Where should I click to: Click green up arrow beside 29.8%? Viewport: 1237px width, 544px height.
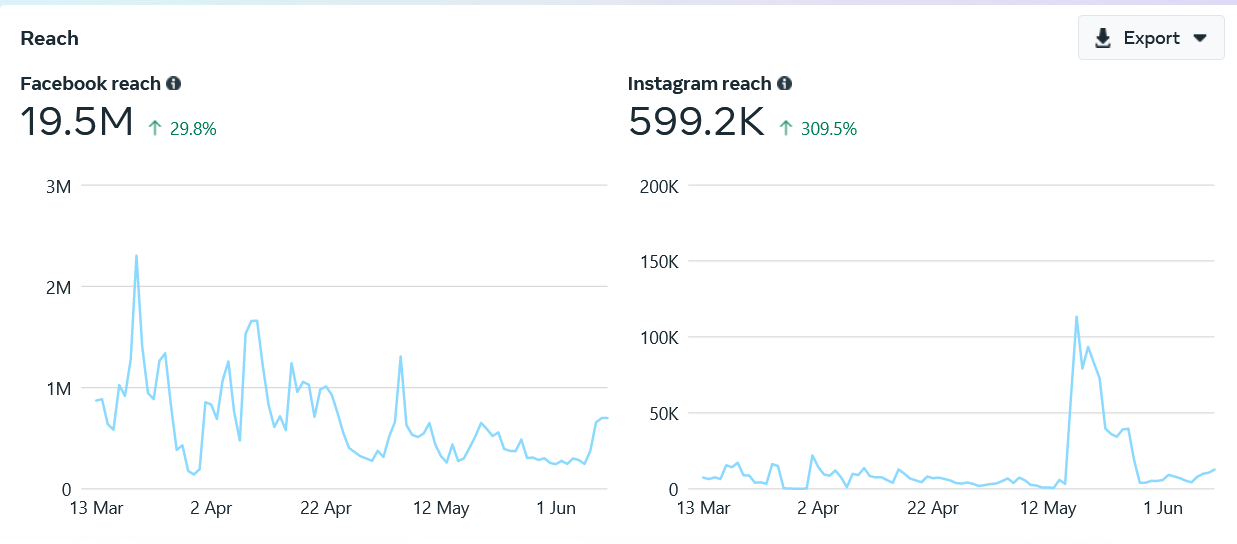pos(155,128)
